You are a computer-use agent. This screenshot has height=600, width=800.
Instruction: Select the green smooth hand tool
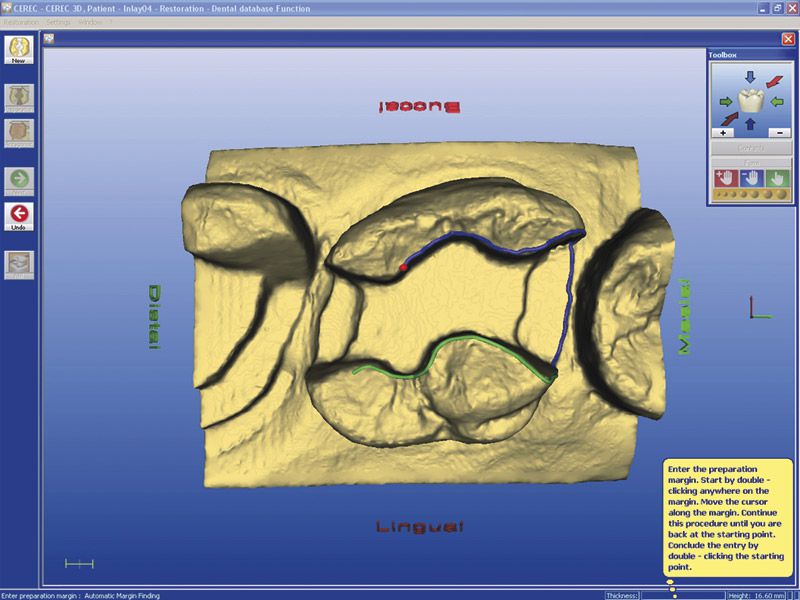[776, 177]
